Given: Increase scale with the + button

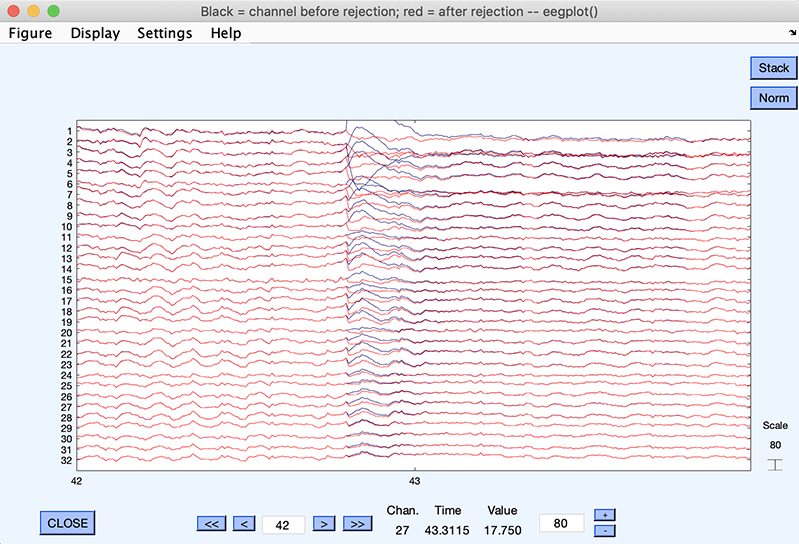Looking at the screenshot, I should coord(604,514).
